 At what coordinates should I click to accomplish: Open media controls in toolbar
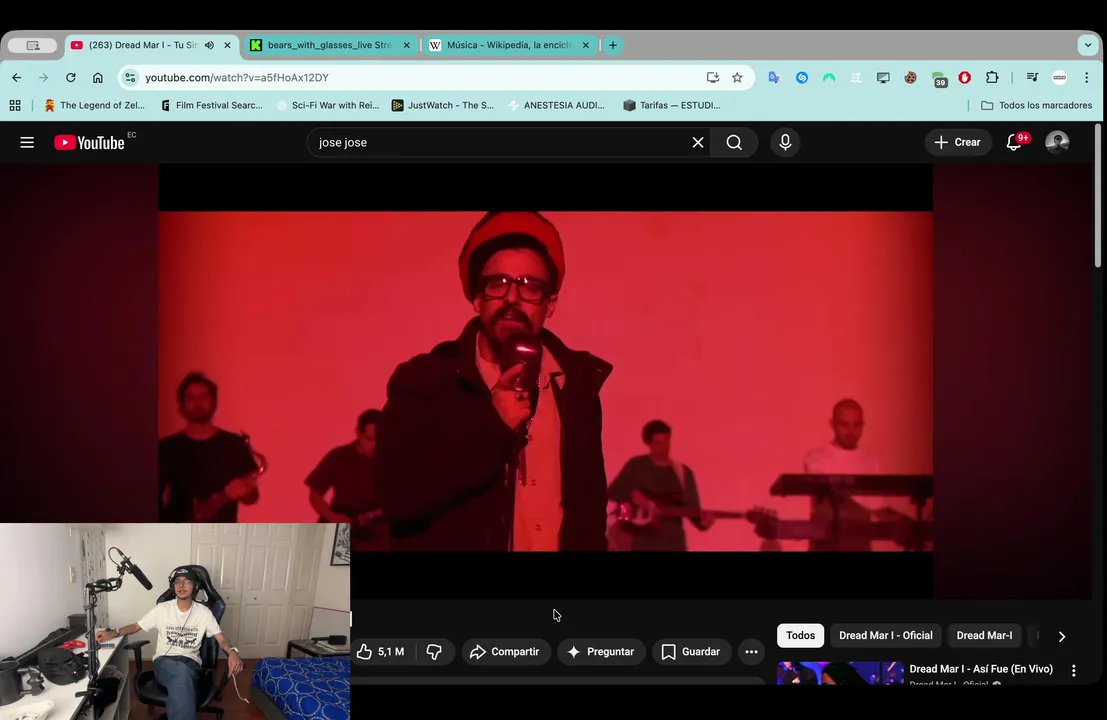1032,78
